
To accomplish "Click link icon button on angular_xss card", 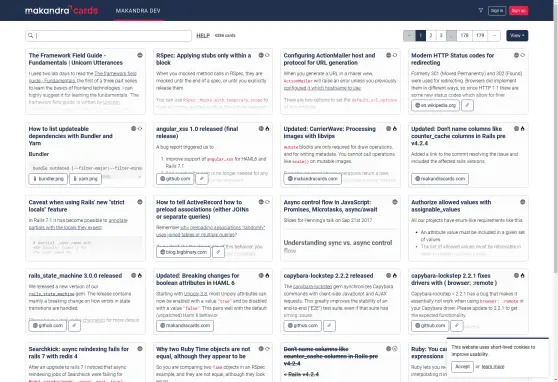I will (201, 179).
